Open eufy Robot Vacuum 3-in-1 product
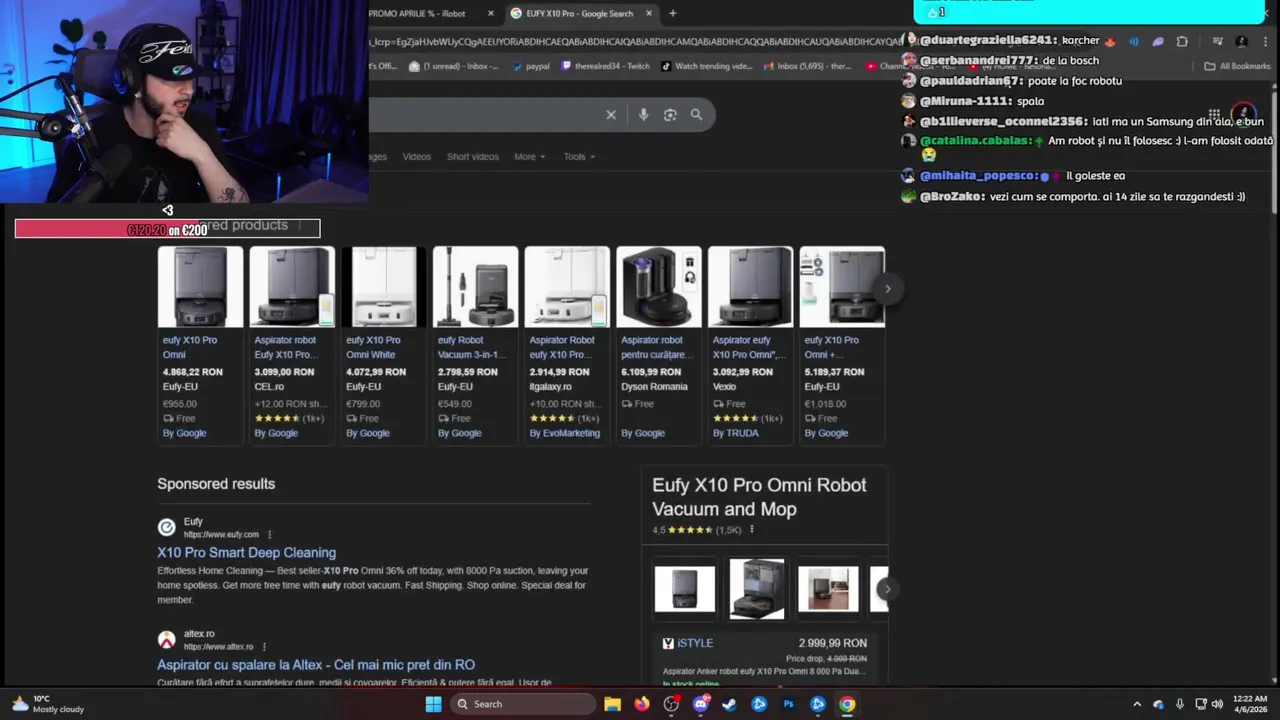Viewport: 1280px width, 720px height. coord(475,344)
